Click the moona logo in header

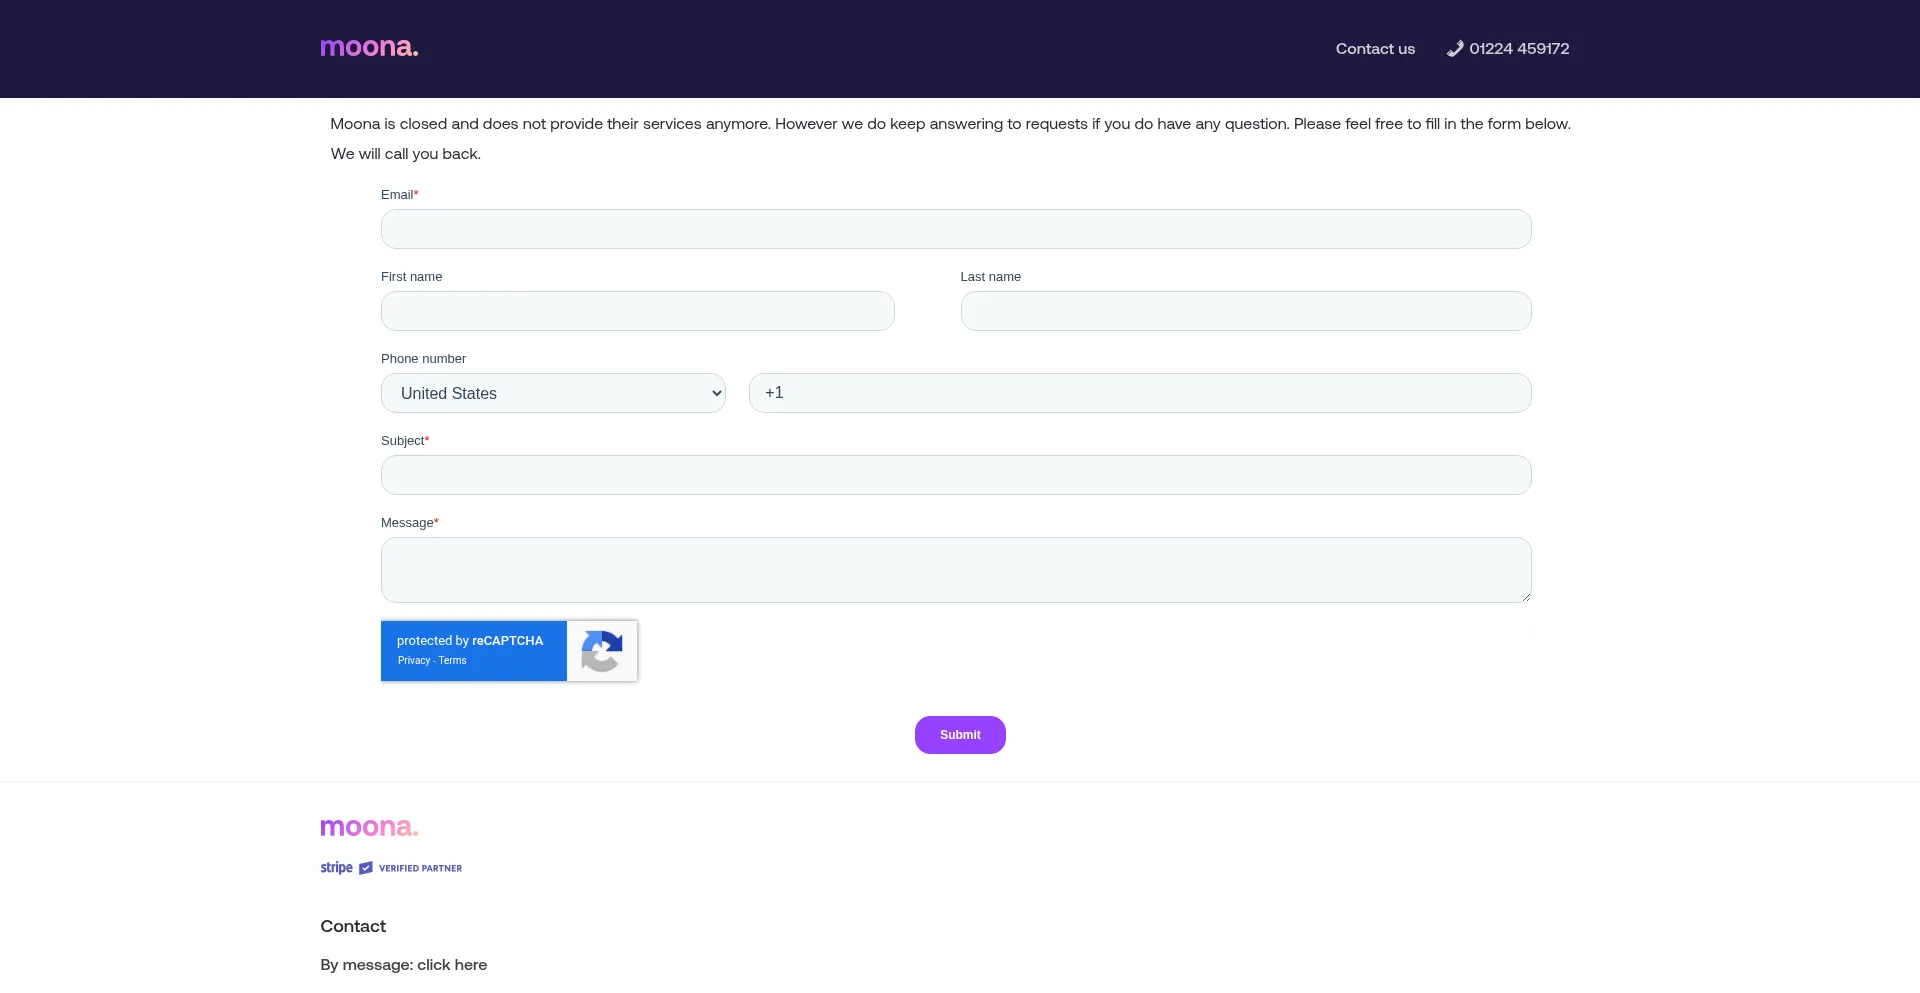[x=369, y=47]
